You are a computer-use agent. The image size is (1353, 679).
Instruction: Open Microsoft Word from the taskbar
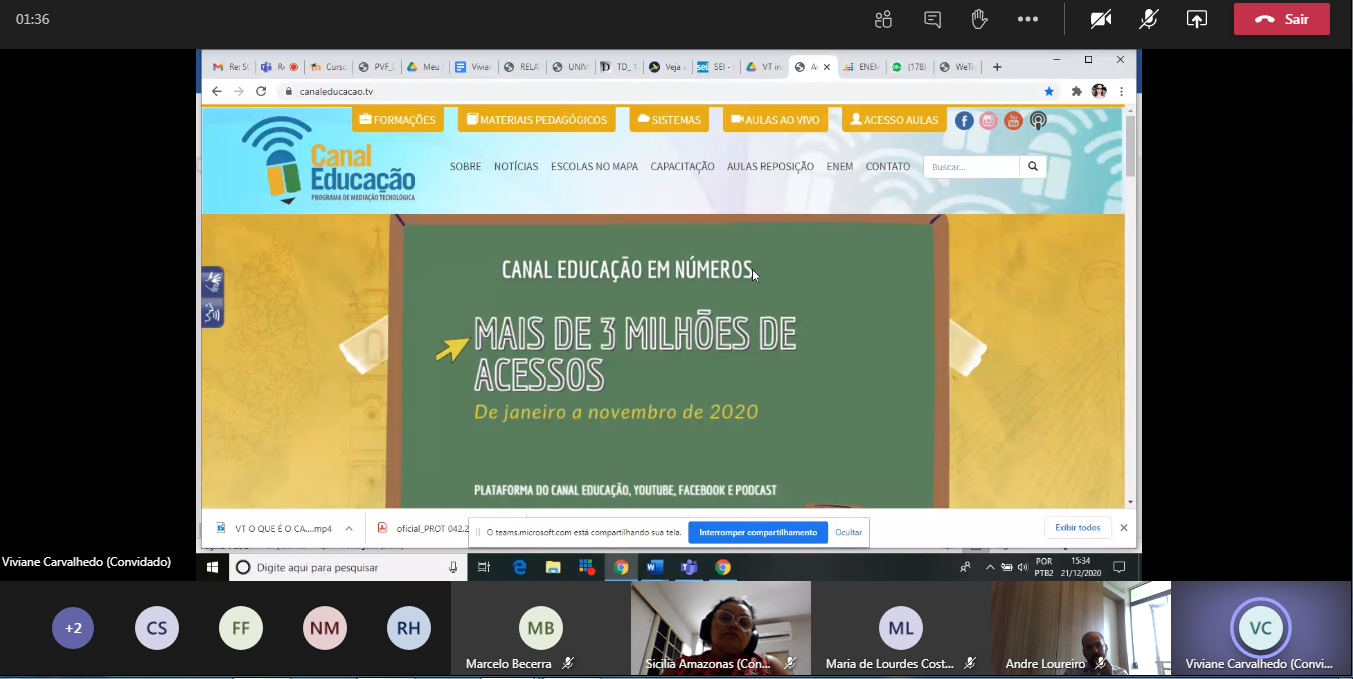pyautogui.click(x=655, y=567)
